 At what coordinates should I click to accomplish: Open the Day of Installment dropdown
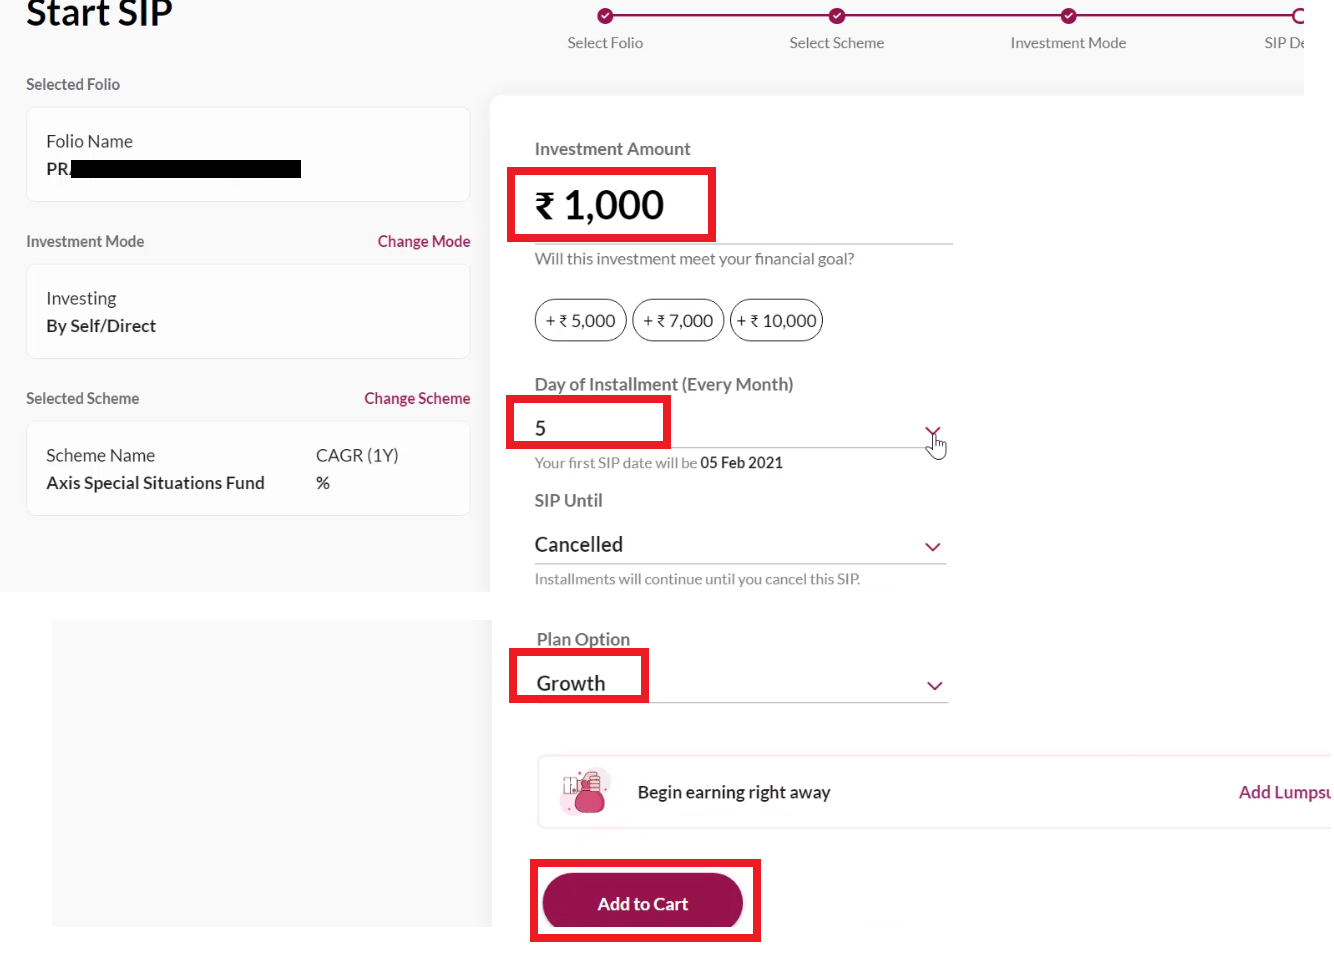click(x=932, y=432)
